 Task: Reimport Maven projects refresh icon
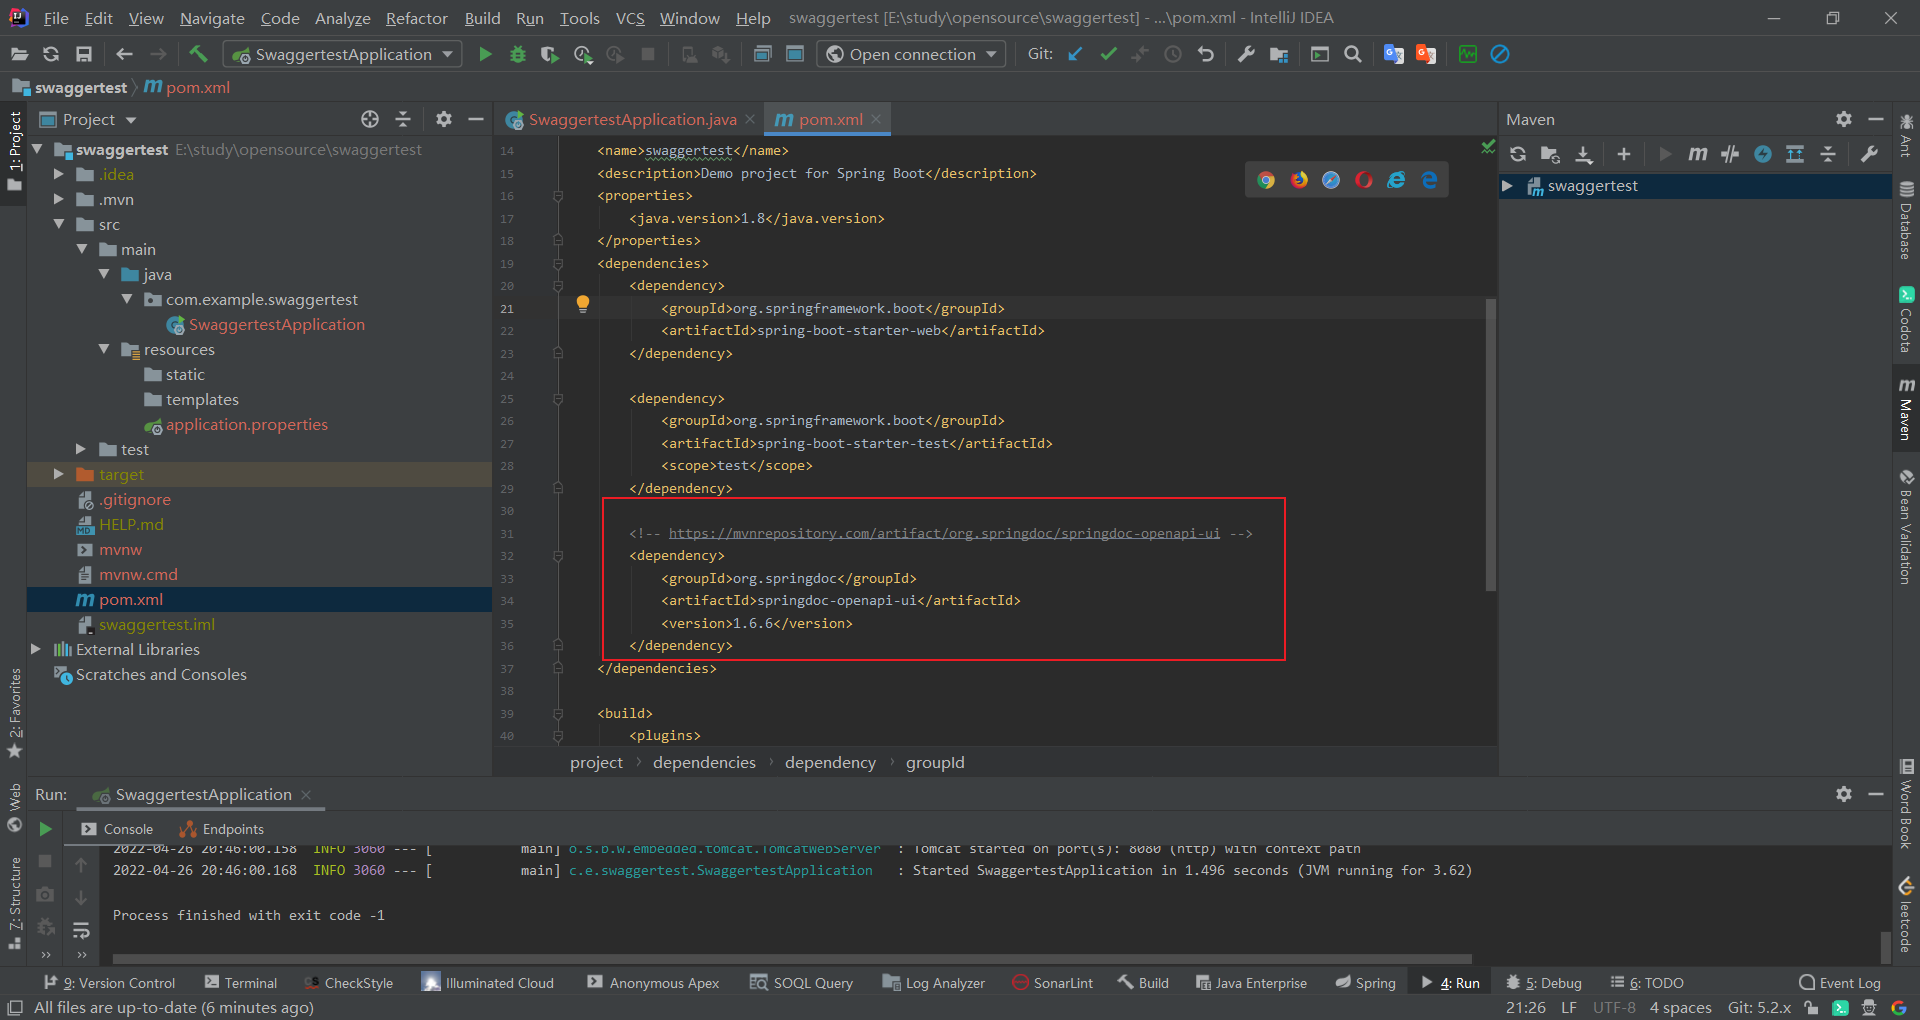(x=1518, y=154)
